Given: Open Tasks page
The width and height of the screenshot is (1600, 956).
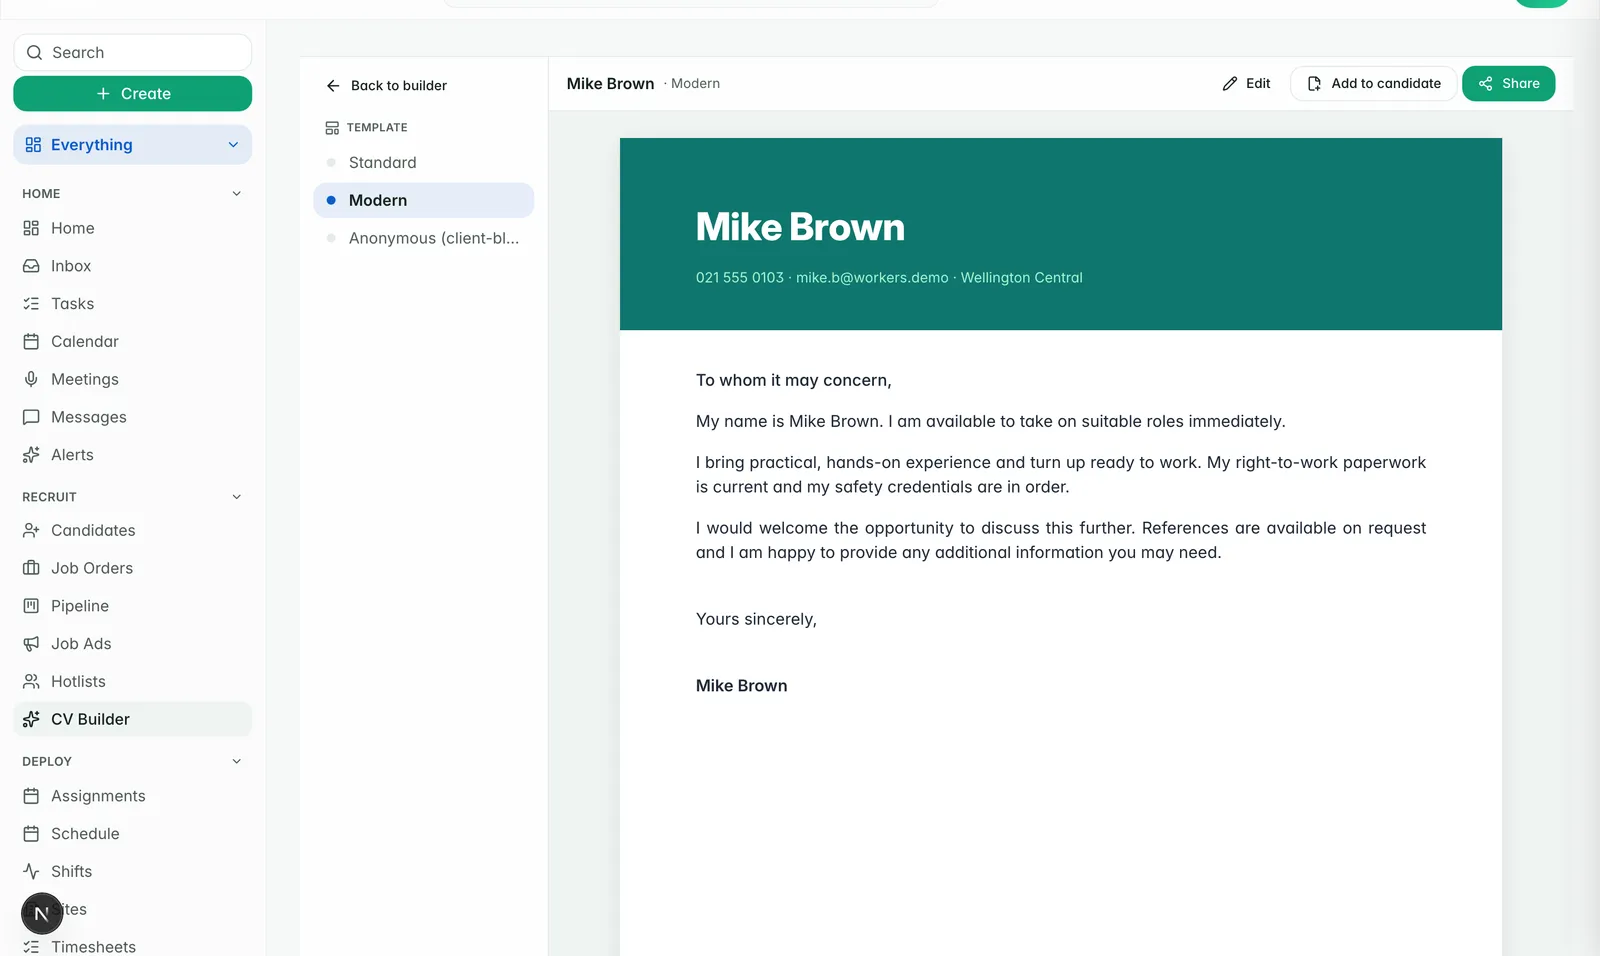Looking at the screenshot, I should (133, 304).
